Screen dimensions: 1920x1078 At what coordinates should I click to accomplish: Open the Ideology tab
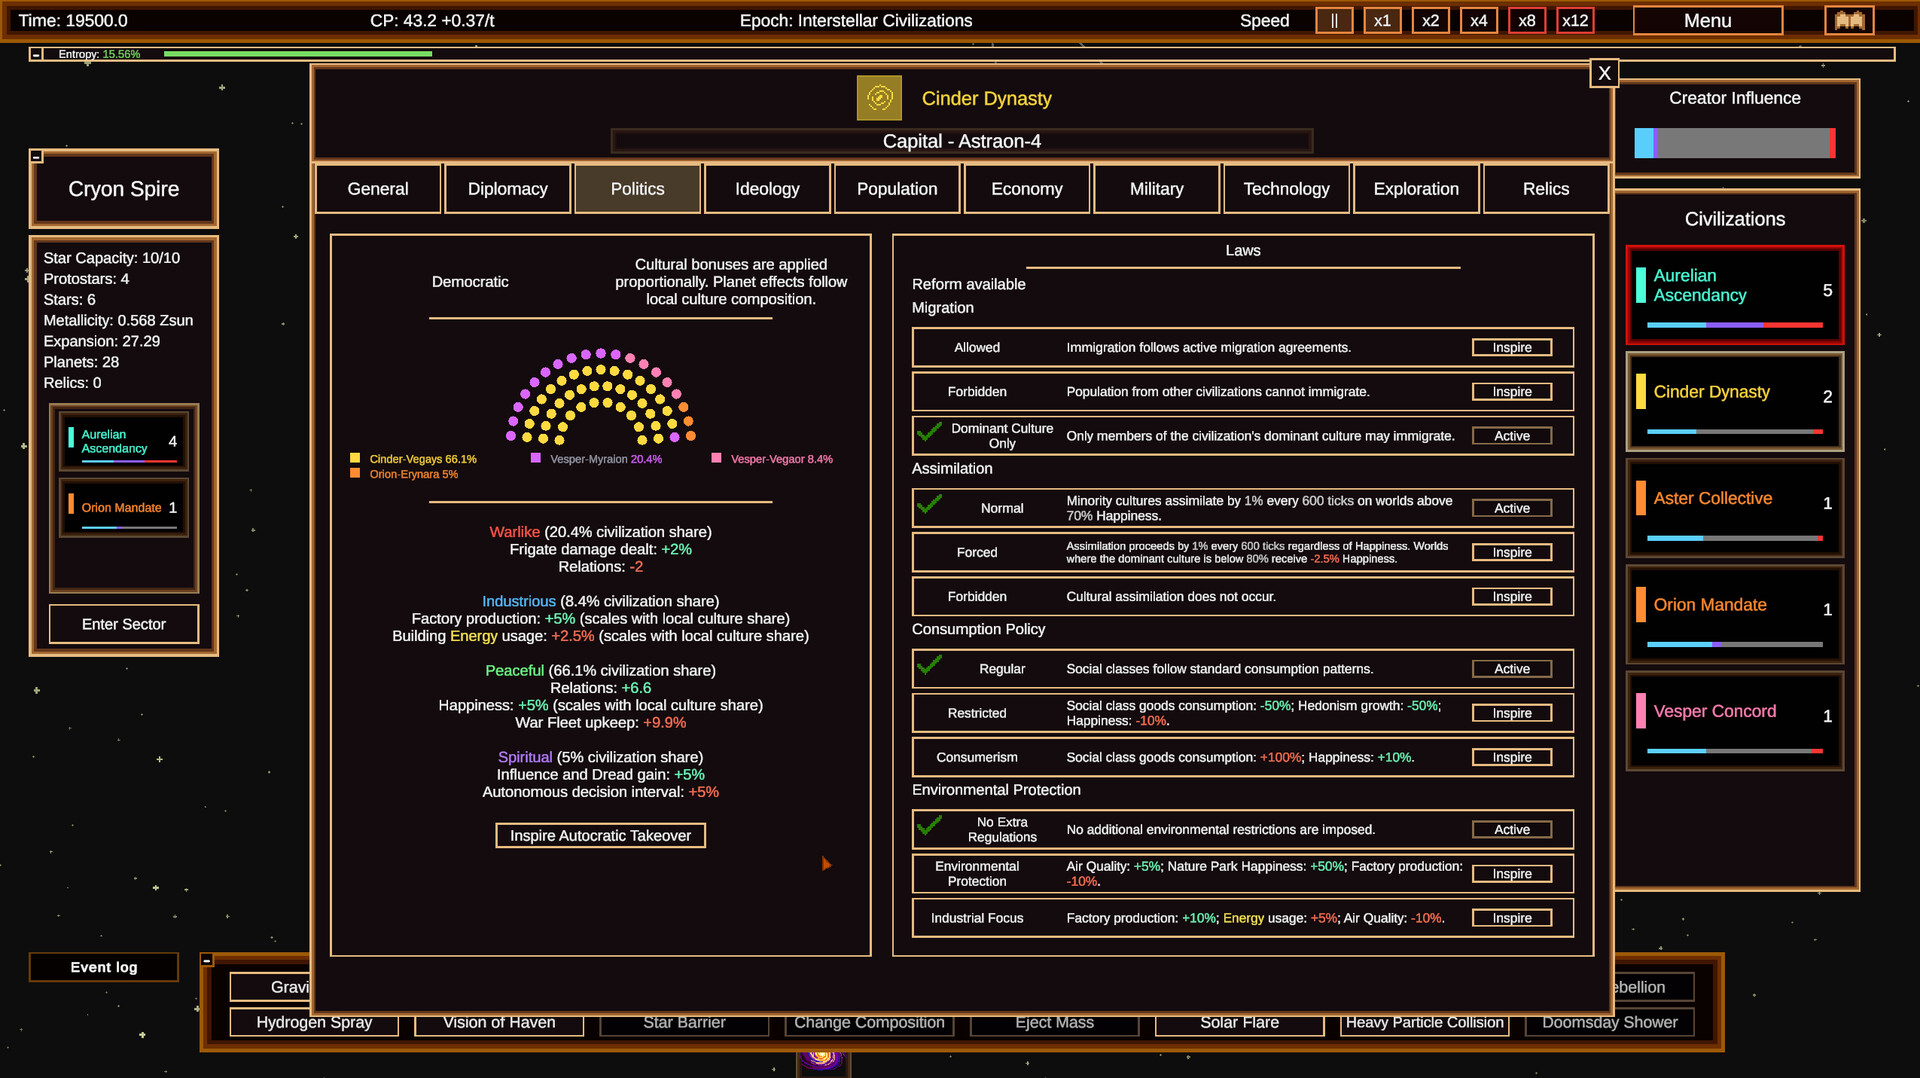[x=767, y=189]
